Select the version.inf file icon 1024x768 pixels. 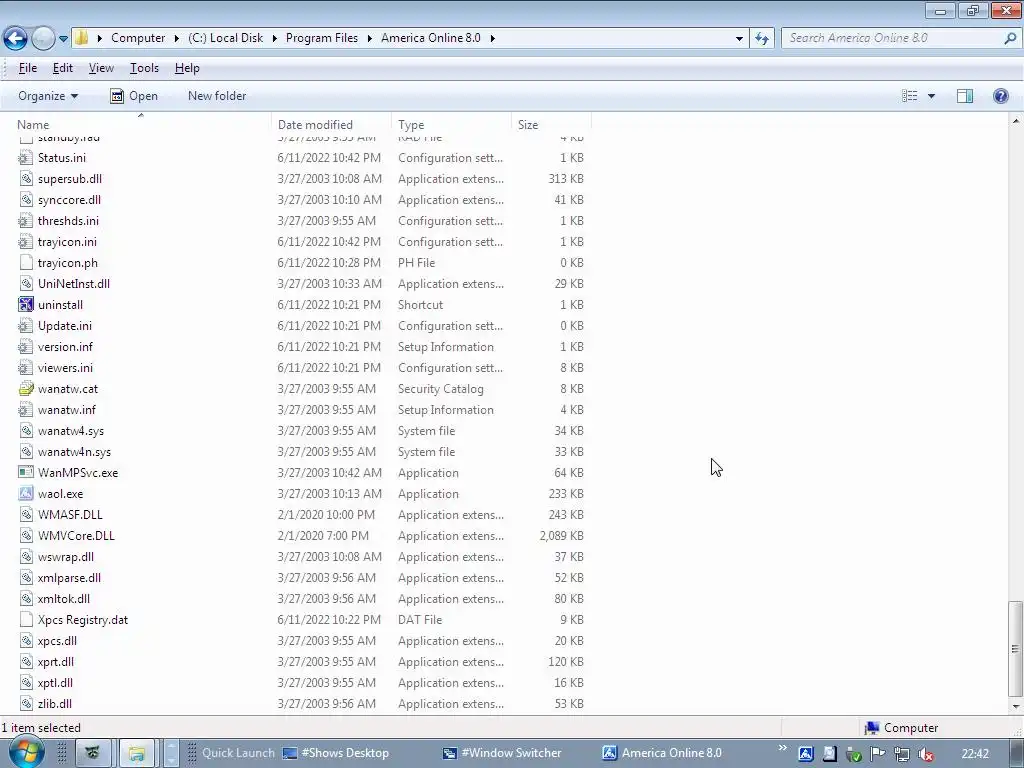25,347
